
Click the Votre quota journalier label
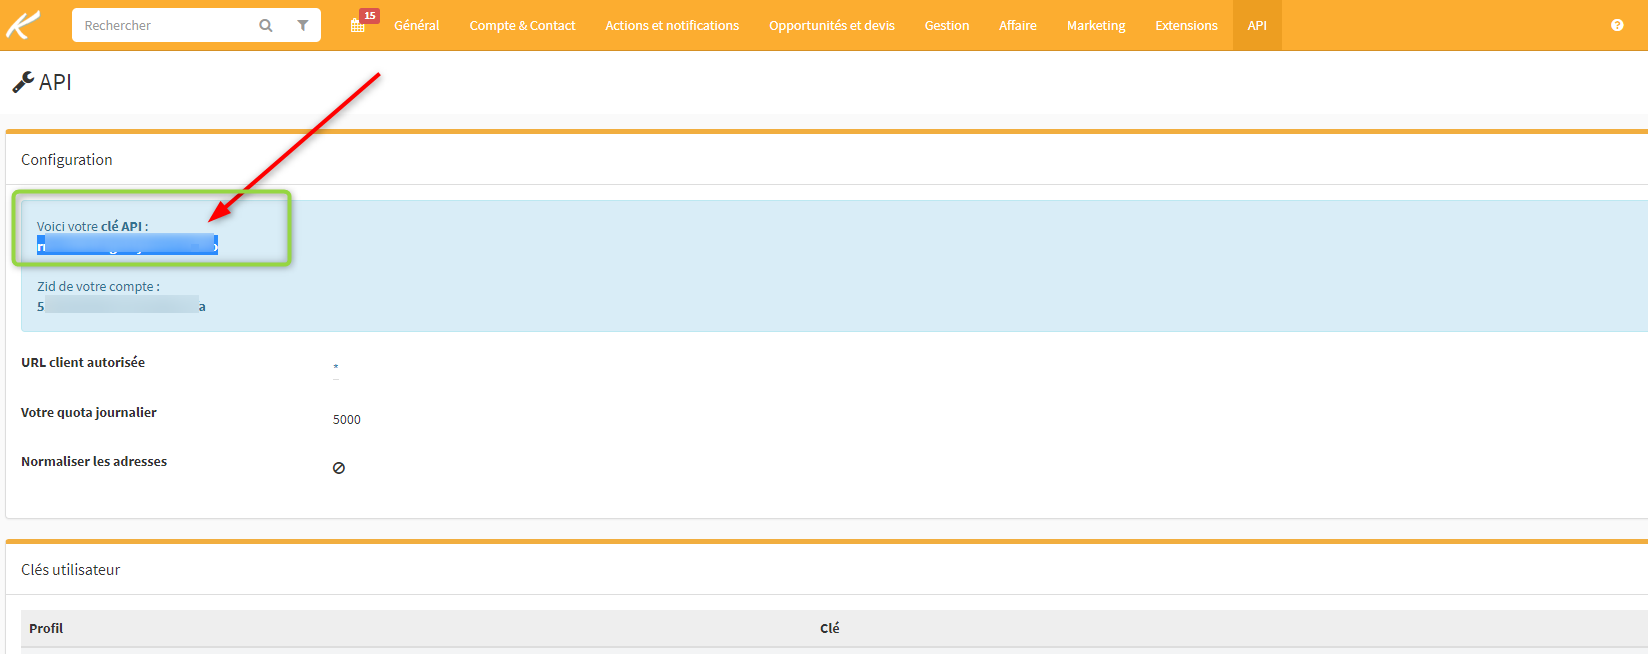coord(89,412)
